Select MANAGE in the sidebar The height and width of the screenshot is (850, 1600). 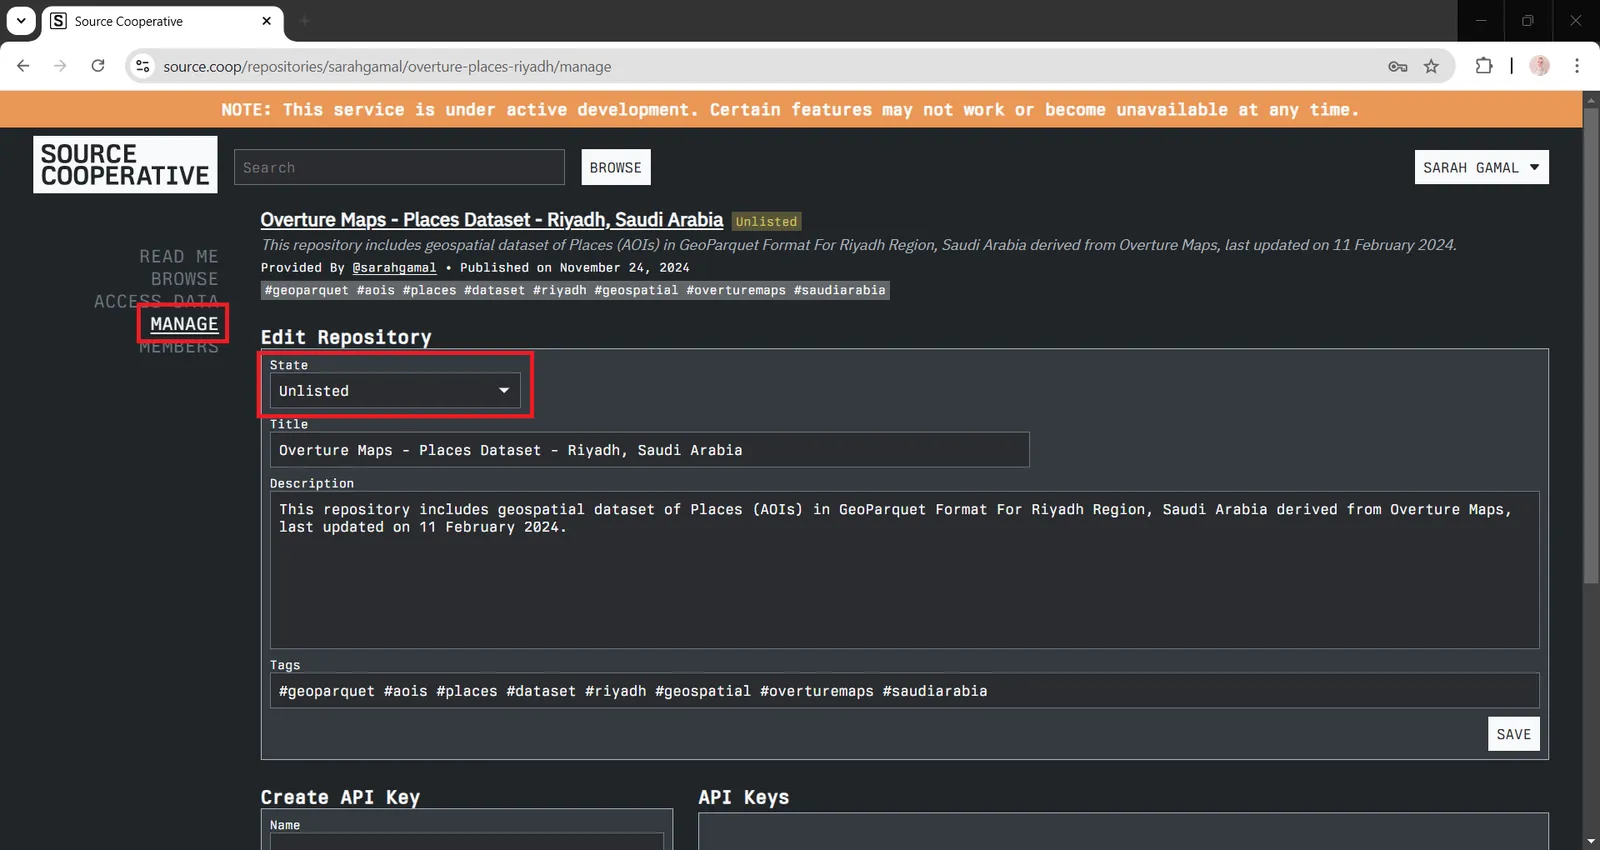pyautogui.click(x=184, y=324)
